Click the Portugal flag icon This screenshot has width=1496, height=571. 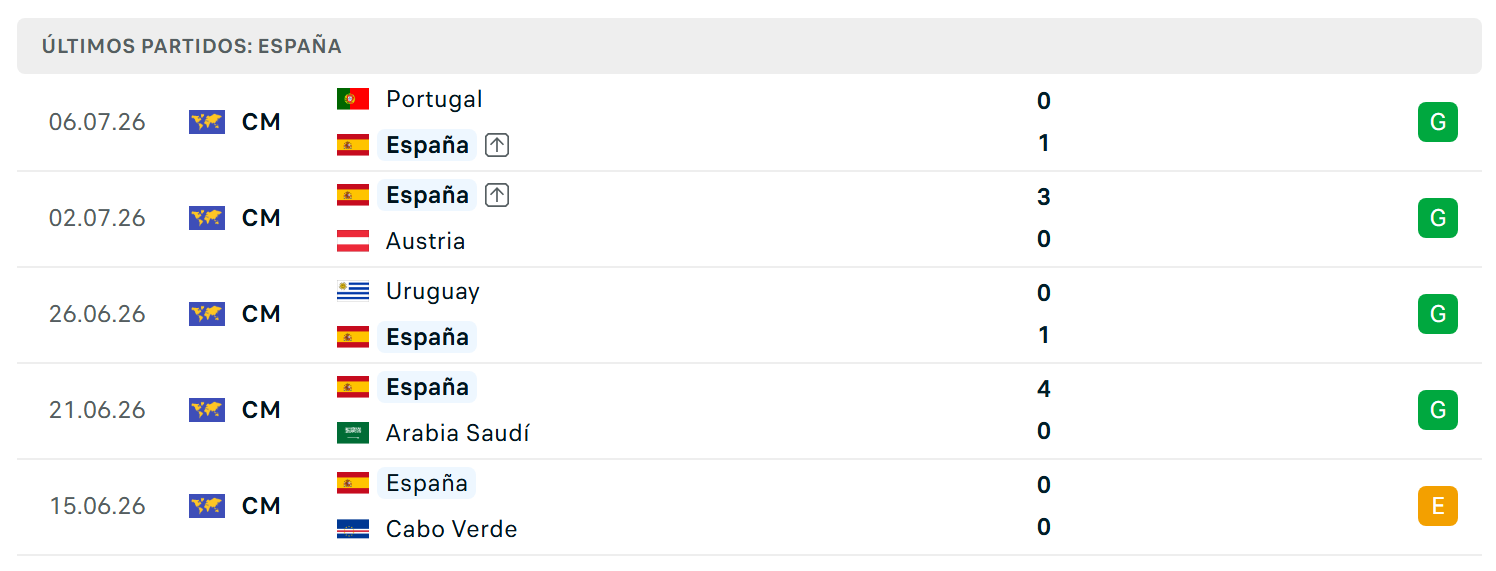pyautogui.click(x=353, y=99)
